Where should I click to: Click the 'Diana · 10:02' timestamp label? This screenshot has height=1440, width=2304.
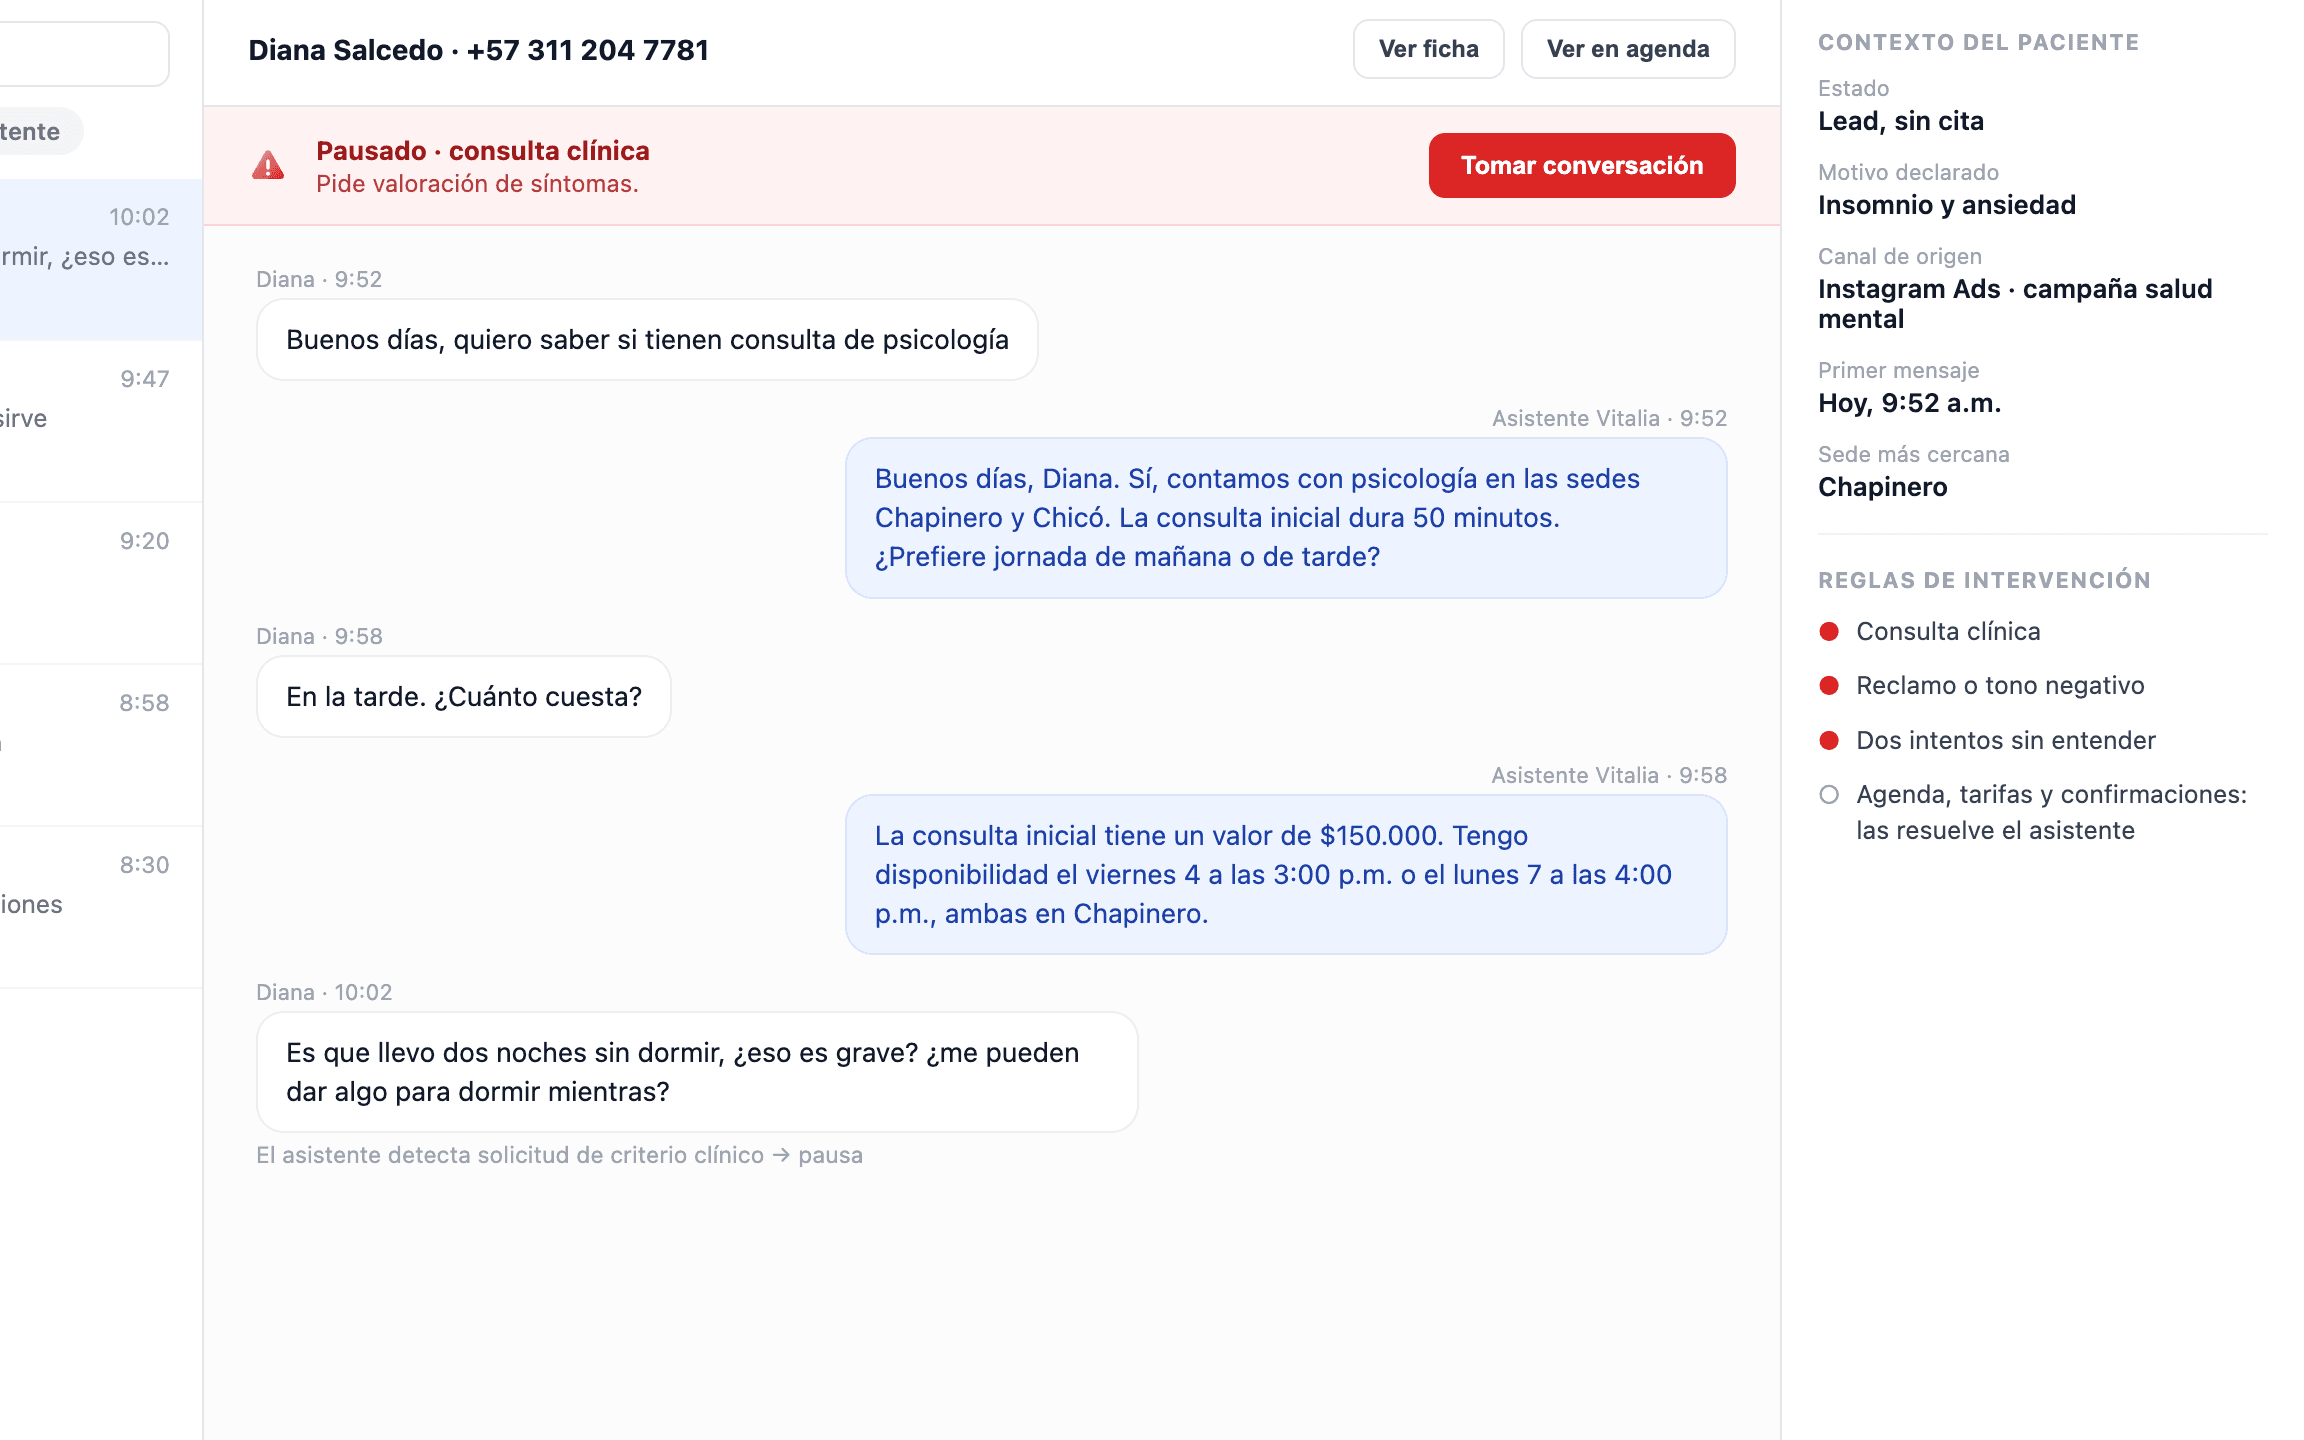tap(324, 992)
